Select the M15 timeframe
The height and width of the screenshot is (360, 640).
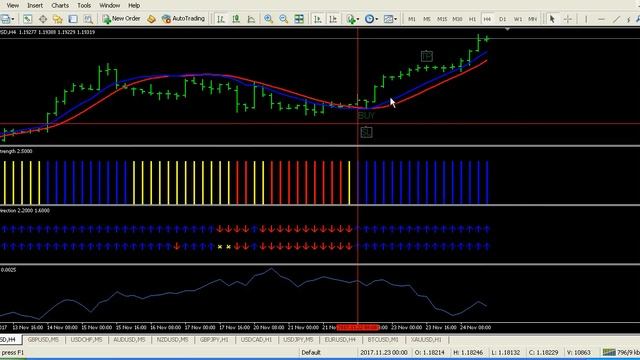[442, 19]
